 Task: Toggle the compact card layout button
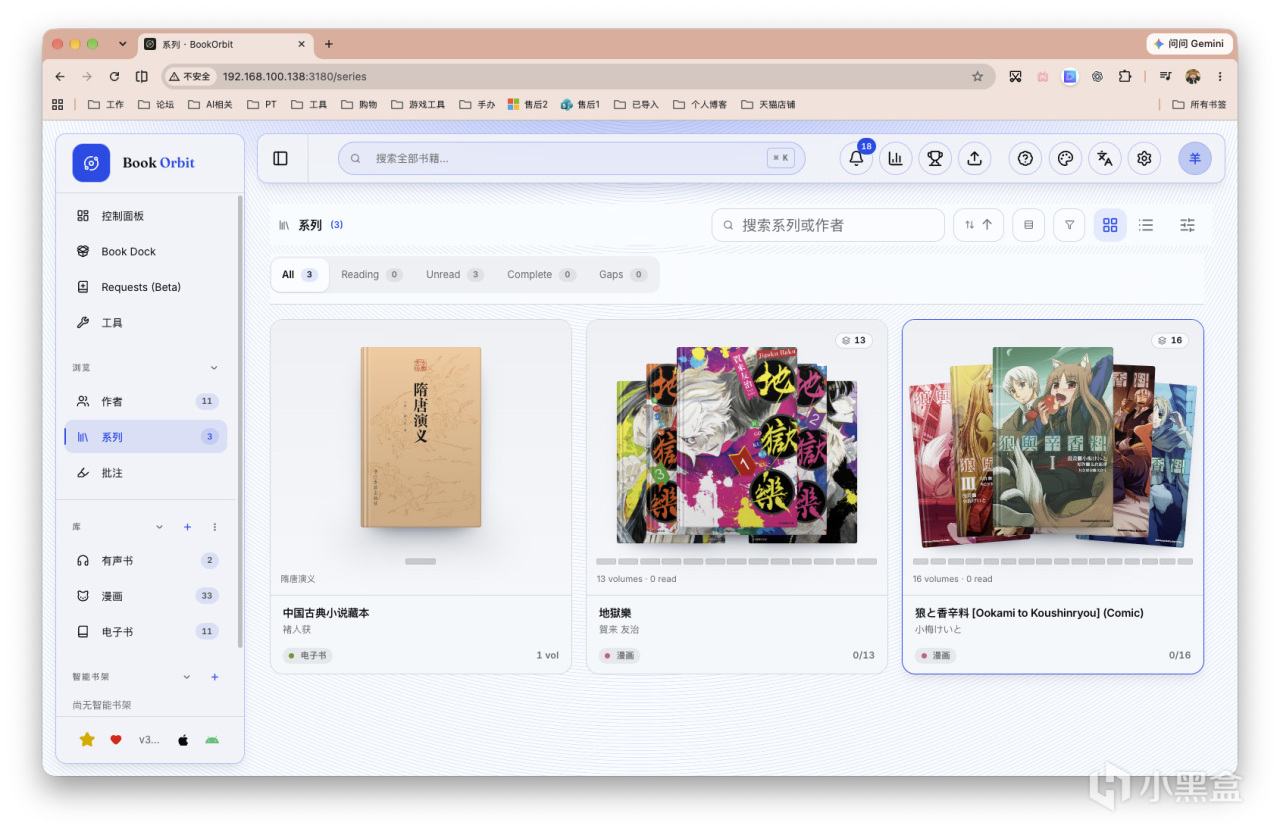tap(1029, 225)
